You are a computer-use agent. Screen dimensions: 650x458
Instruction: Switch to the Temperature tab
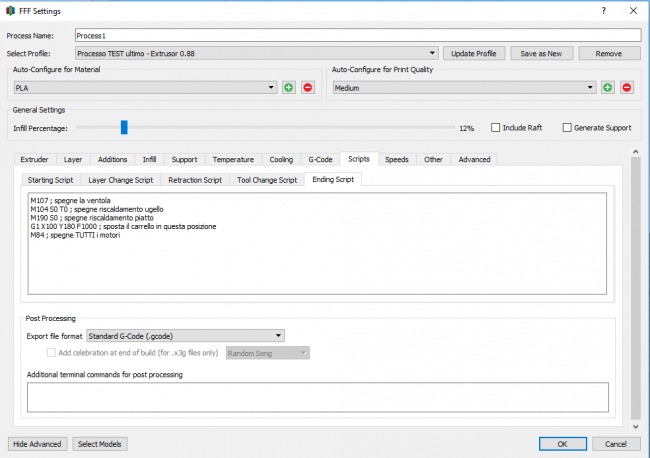click(x=233, y=159)
